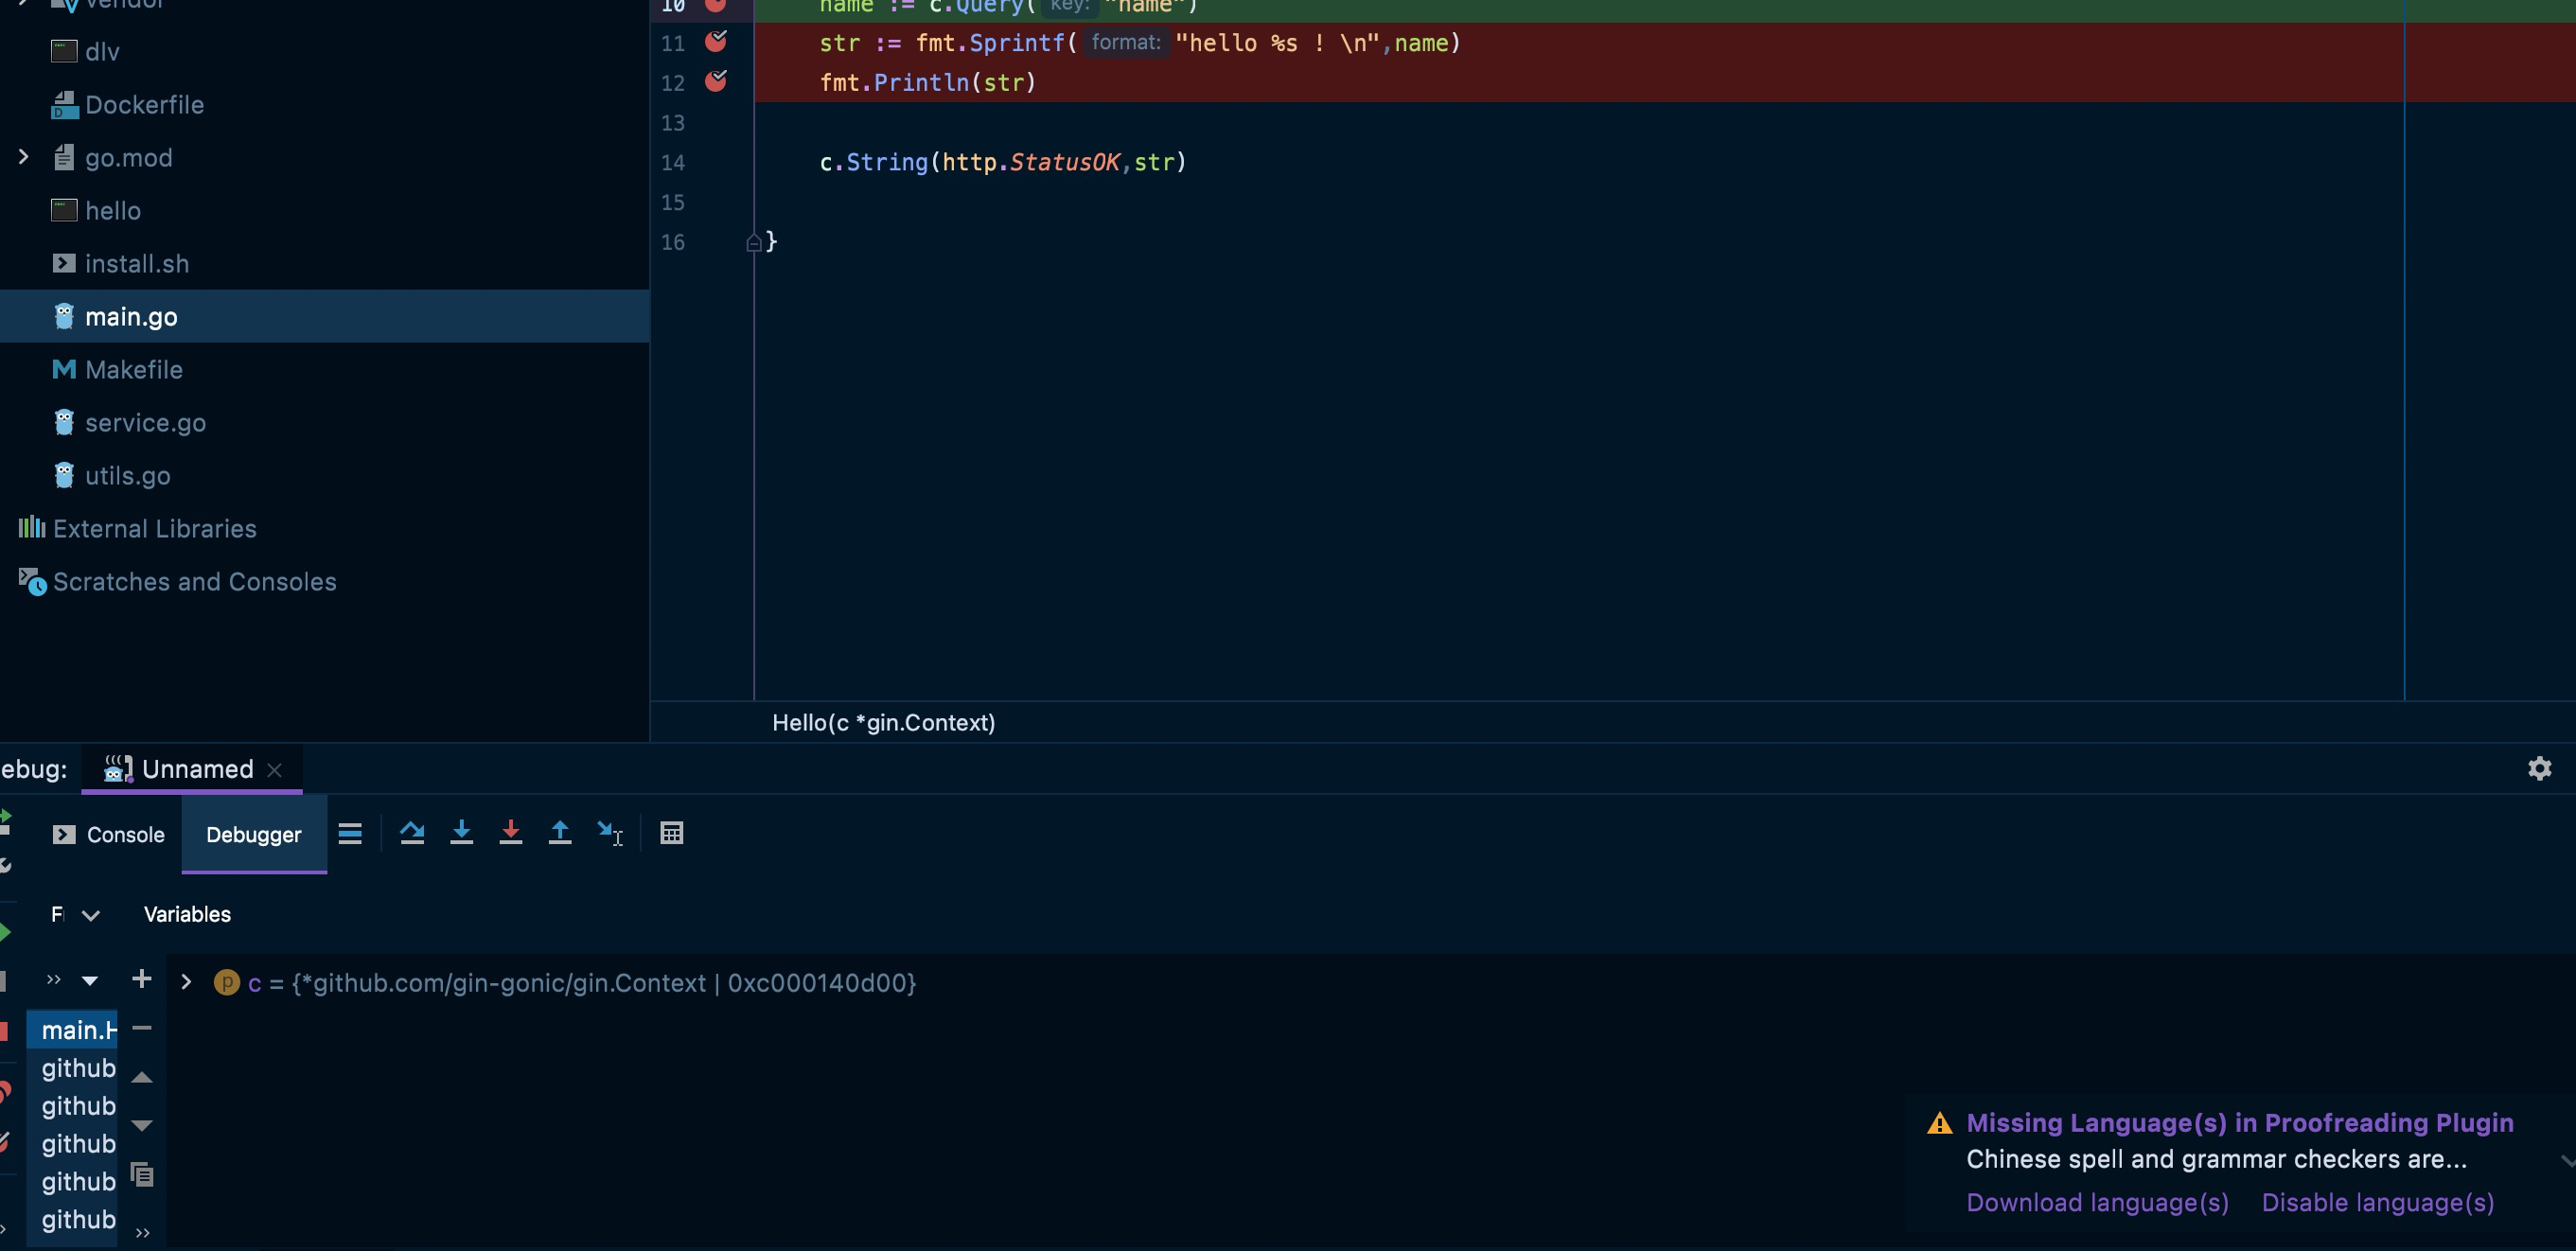Click the Disable language(s) link
This screenshot has width=2576, height=1251.
[x=2377, y=1202]
